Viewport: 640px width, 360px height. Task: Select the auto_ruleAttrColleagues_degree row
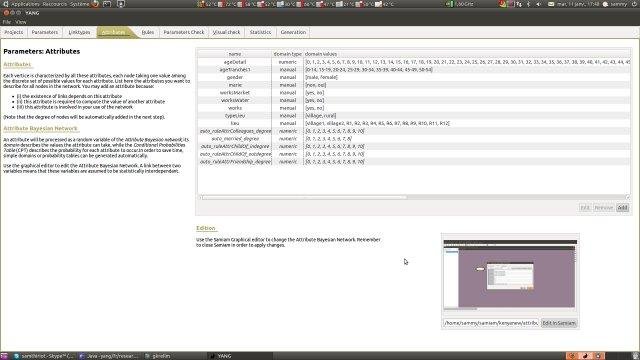tap(414, 131)
